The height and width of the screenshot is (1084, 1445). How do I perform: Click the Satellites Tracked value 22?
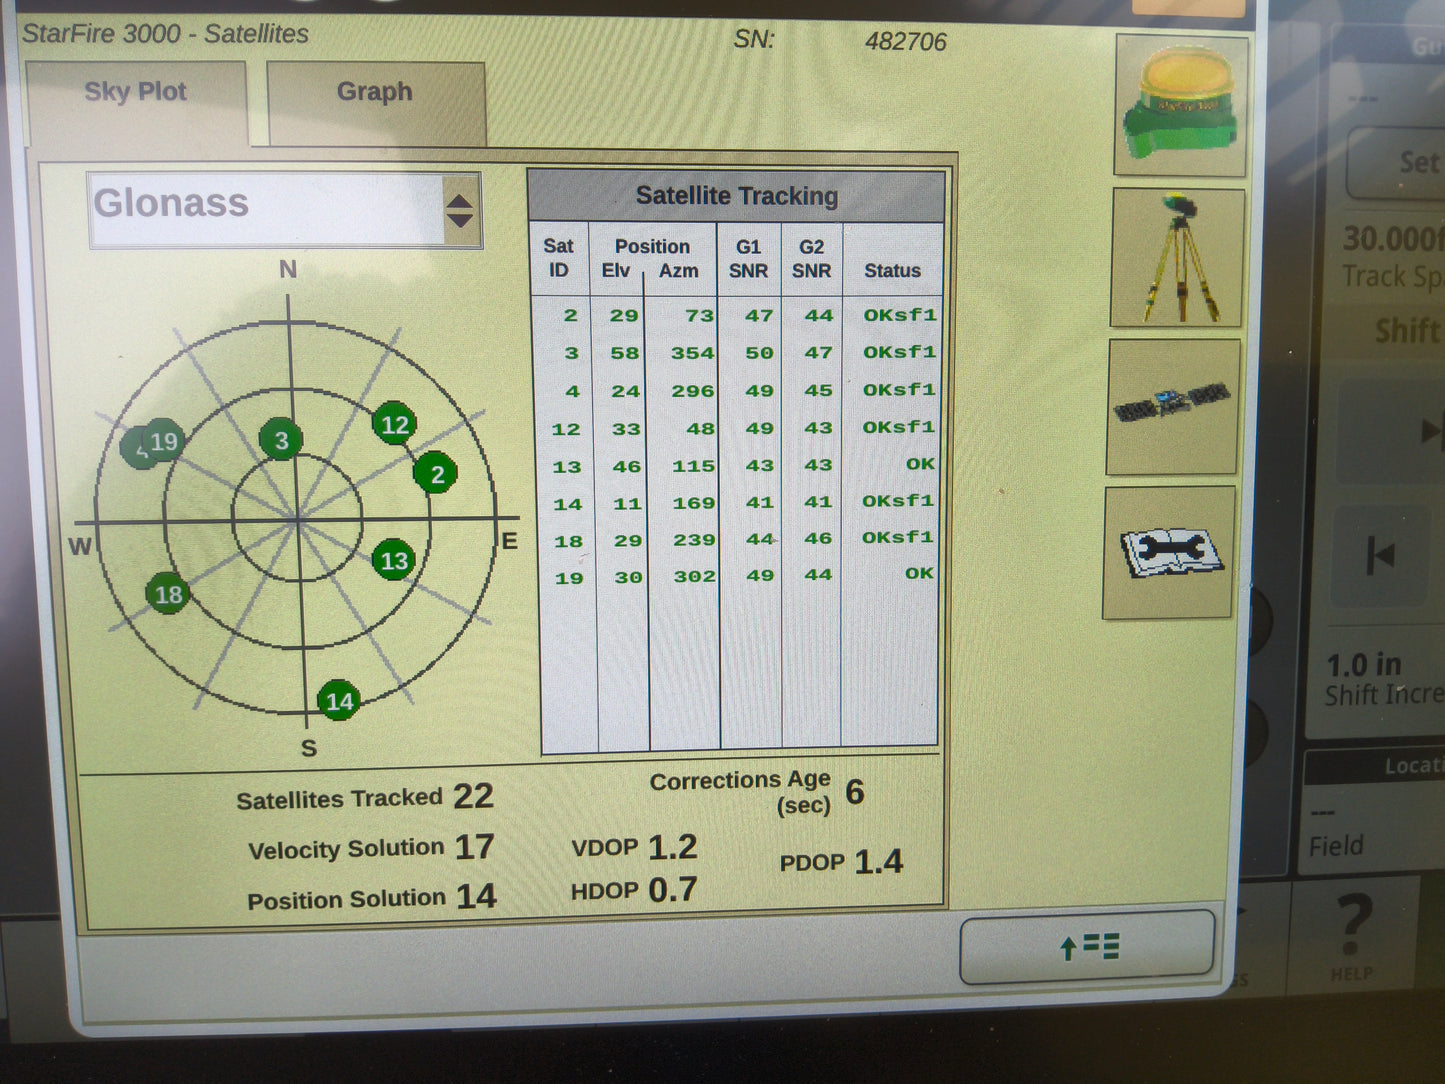tap(474, 796)
